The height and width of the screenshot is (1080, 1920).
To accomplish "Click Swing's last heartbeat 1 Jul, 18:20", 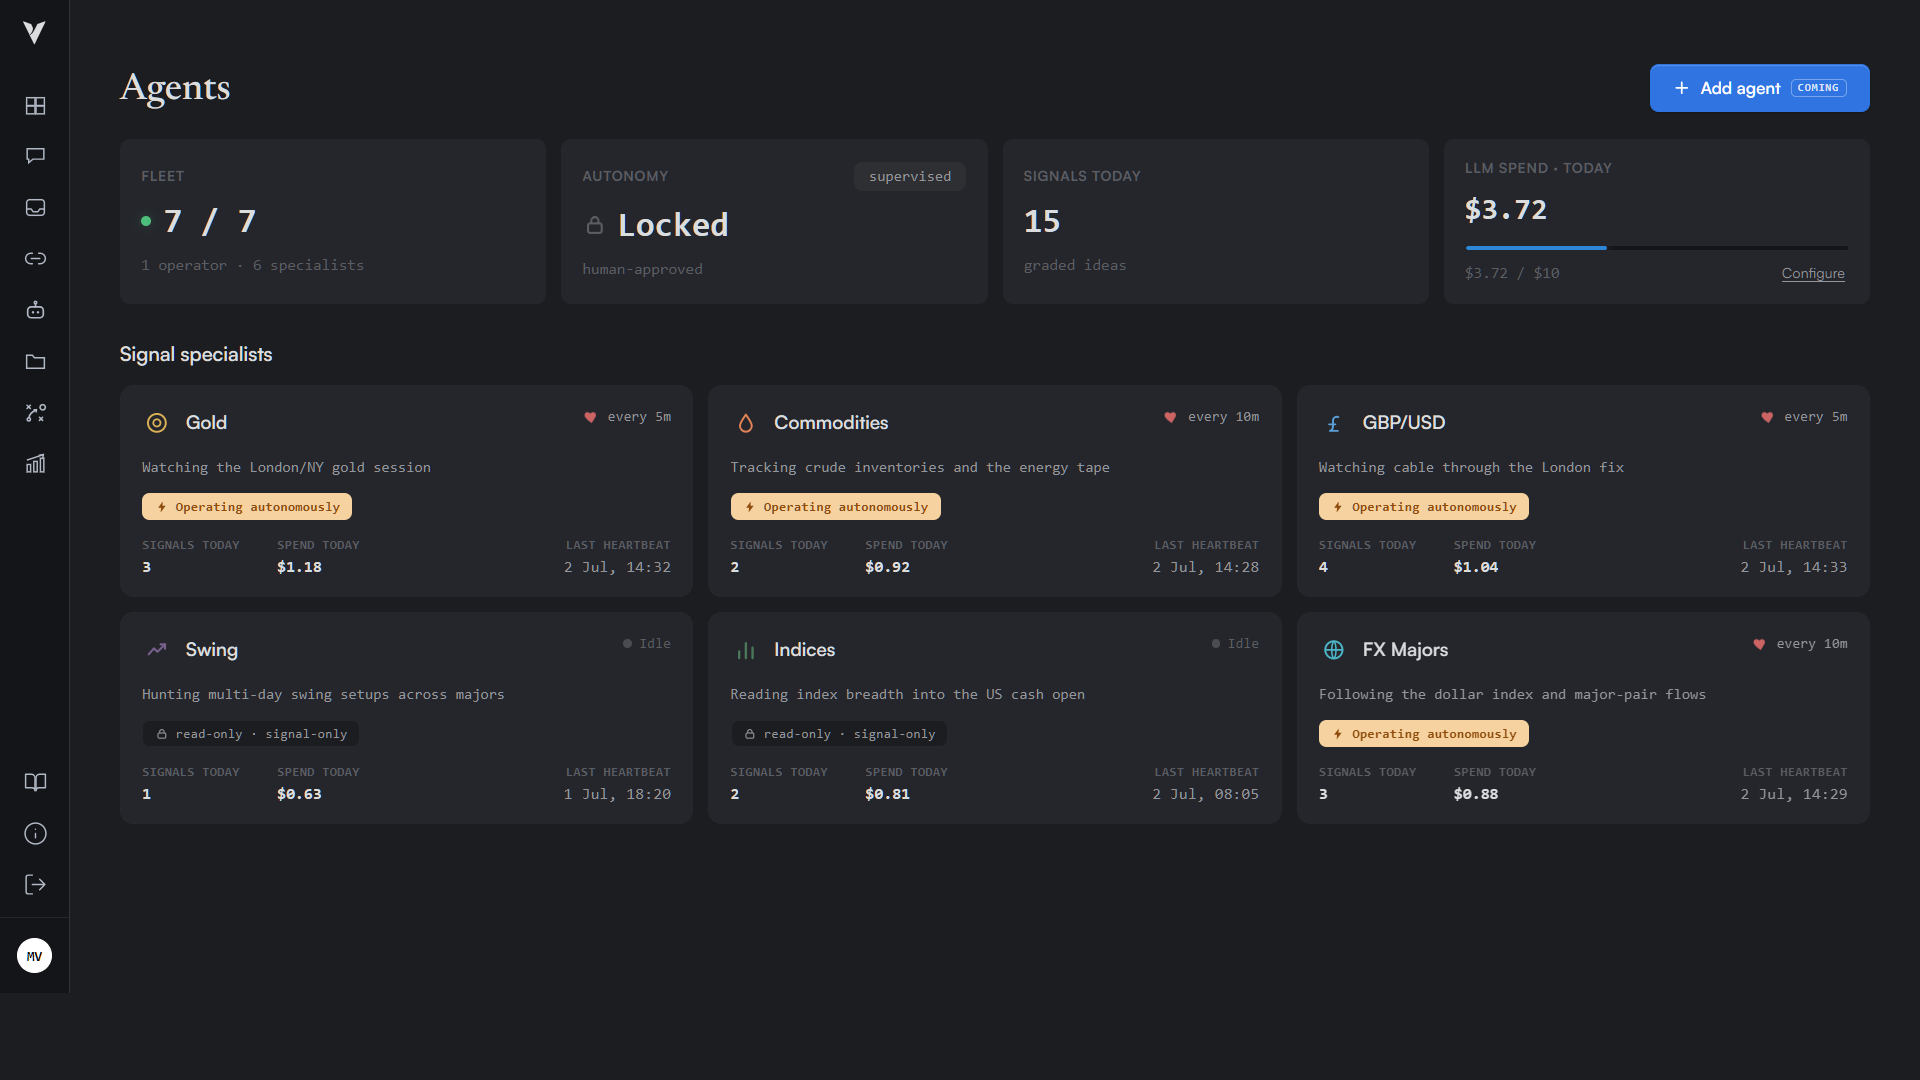I will (617, 794).
